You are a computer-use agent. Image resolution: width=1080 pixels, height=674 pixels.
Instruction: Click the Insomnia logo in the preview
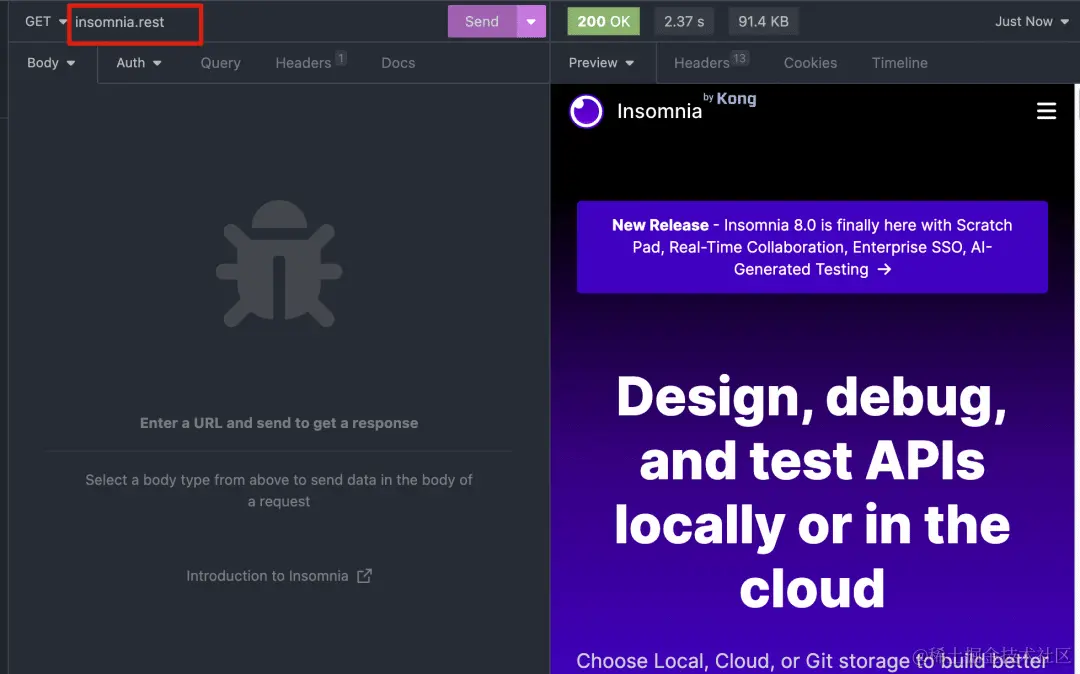(x=586, y=112)
